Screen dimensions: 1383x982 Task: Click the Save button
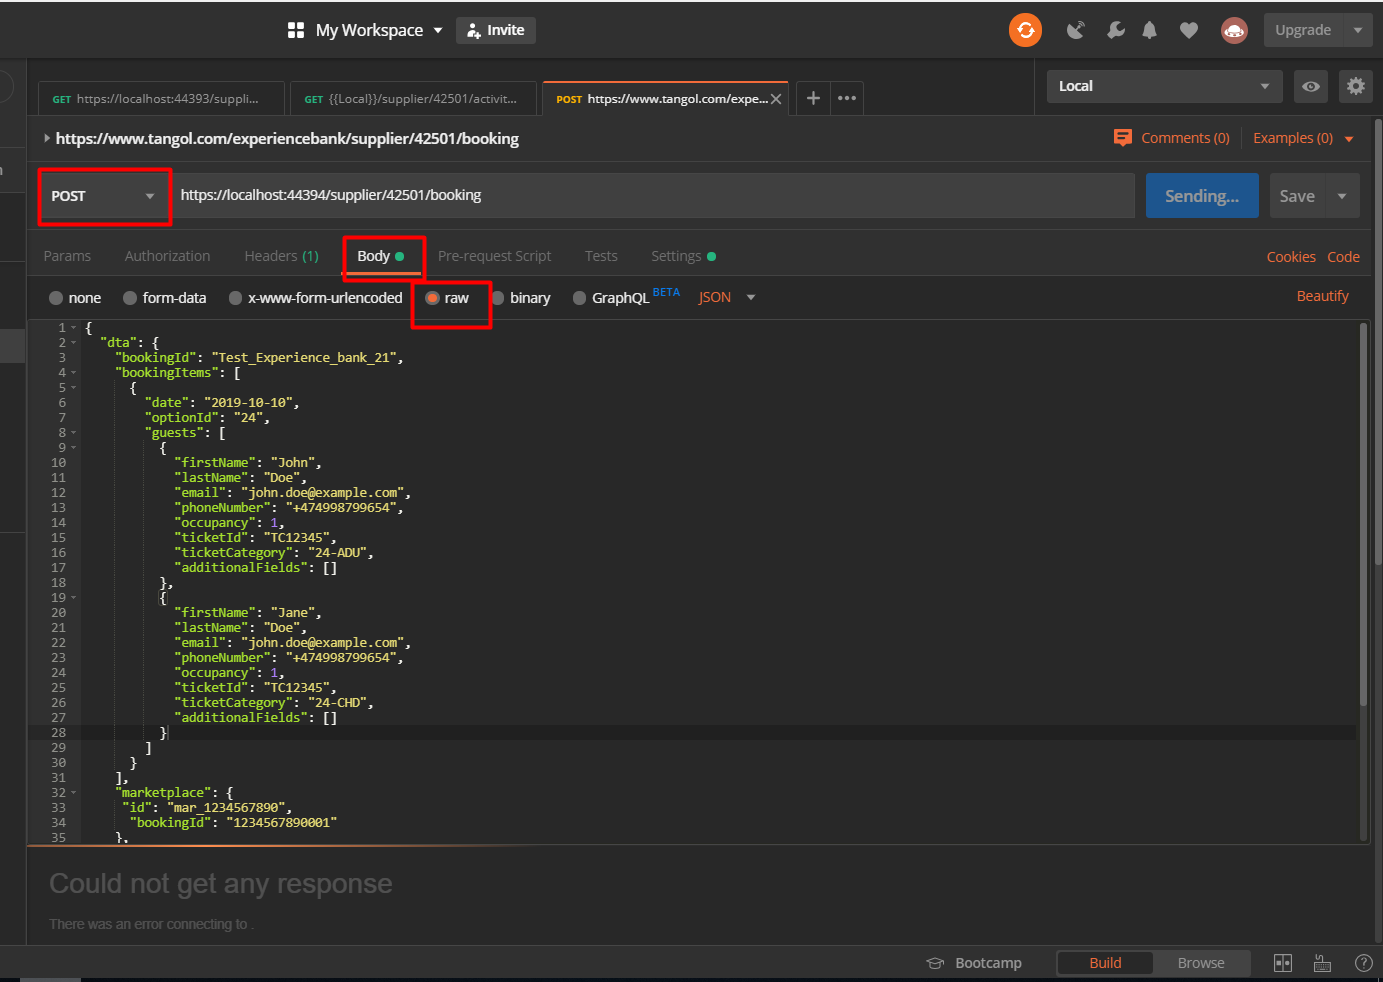point(1297,196)
